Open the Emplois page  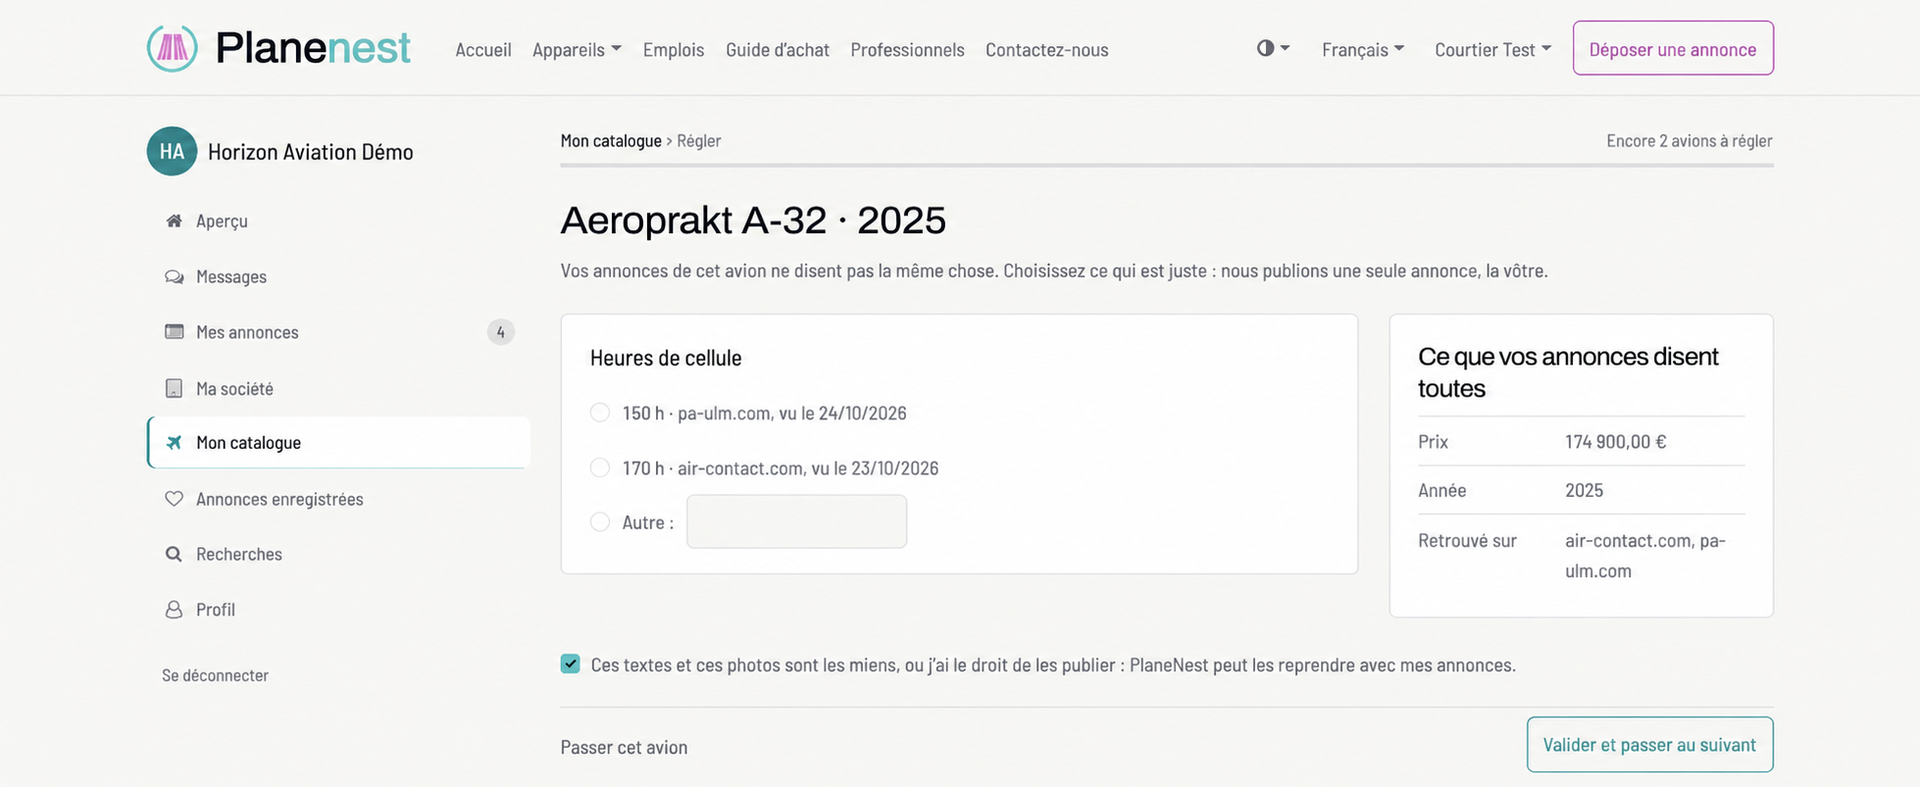pyautogui.click(x=673, y=50)
